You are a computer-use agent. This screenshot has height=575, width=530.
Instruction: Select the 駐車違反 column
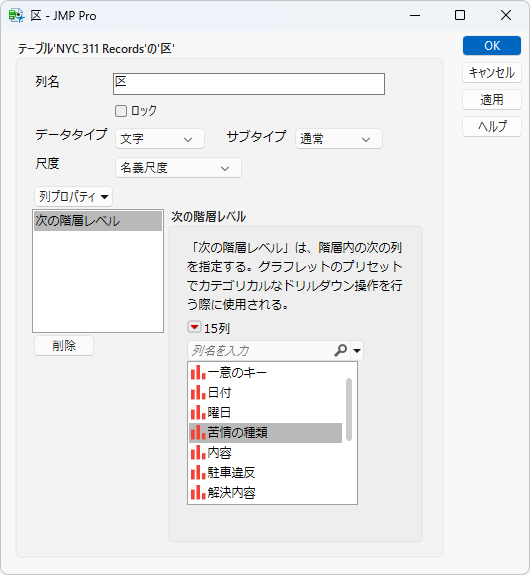266,473
